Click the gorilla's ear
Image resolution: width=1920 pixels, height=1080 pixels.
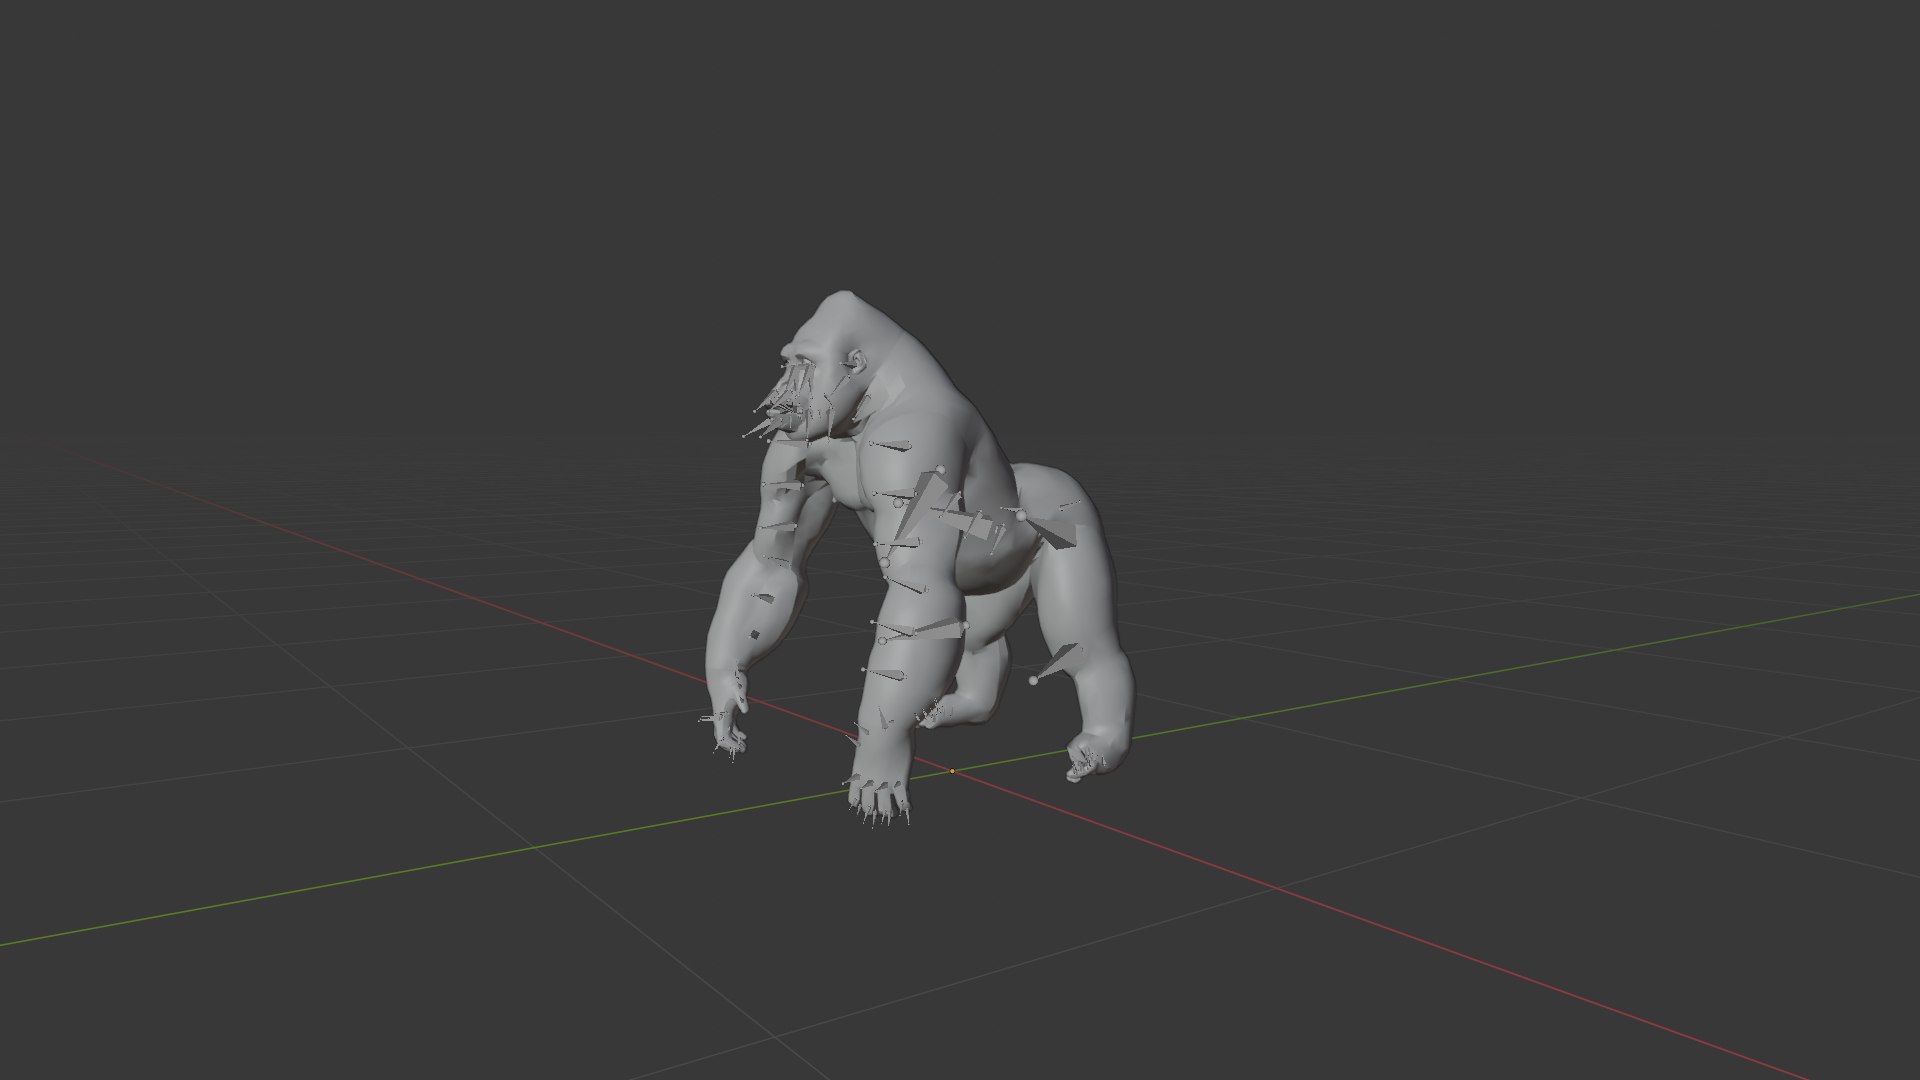pyautogui.click(x=857, y=360)
